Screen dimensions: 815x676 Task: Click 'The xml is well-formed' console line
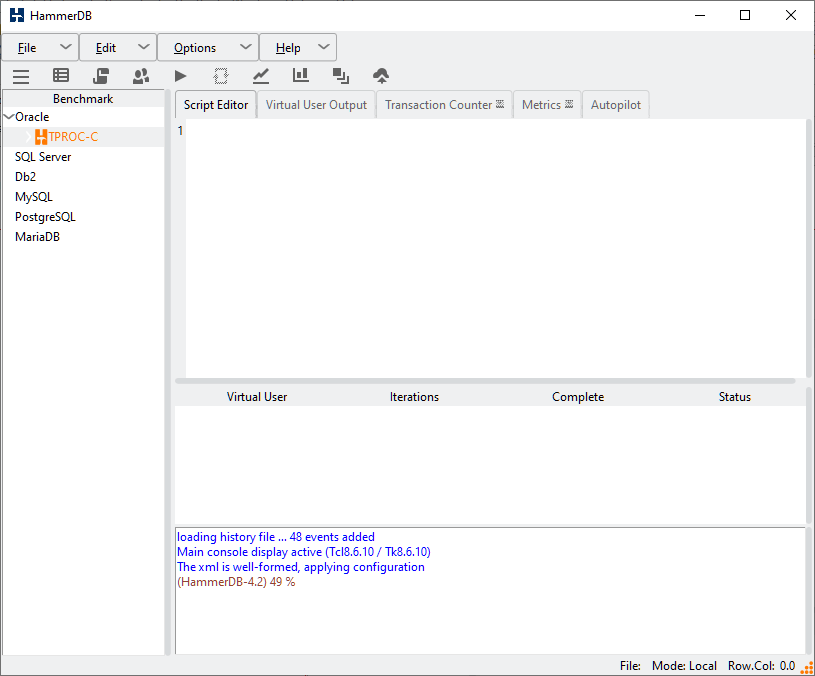[x=300, y=567]
